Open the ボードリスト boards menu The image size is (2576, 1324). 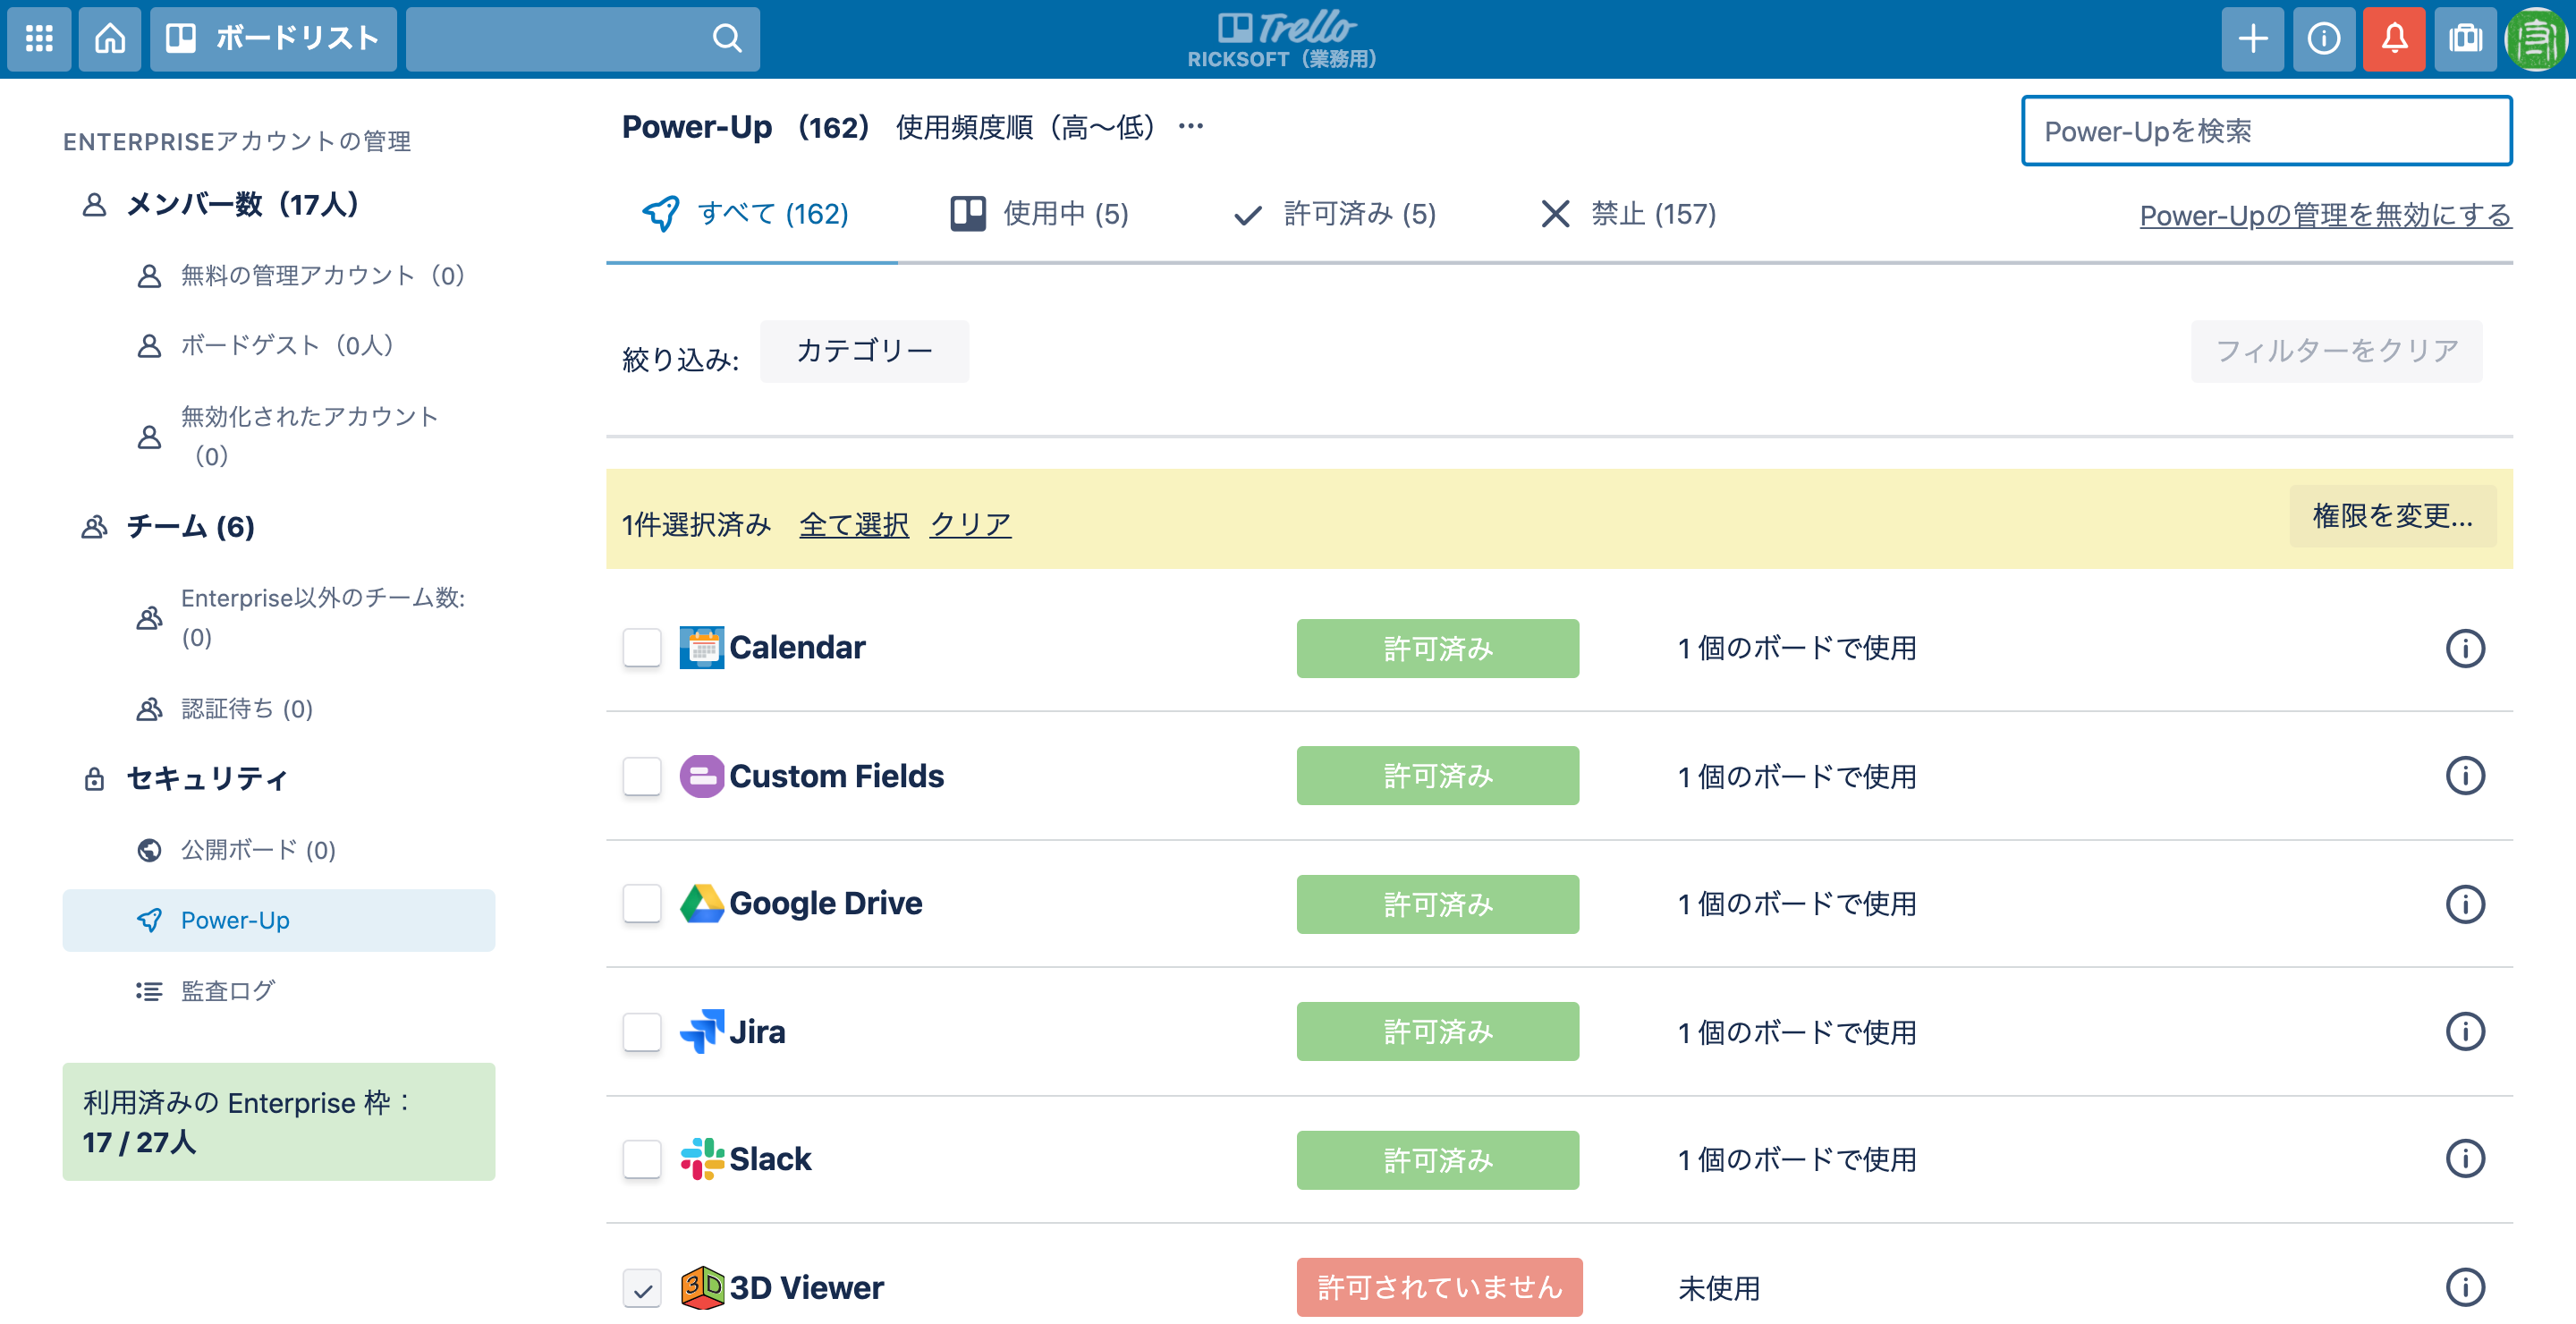273,39
